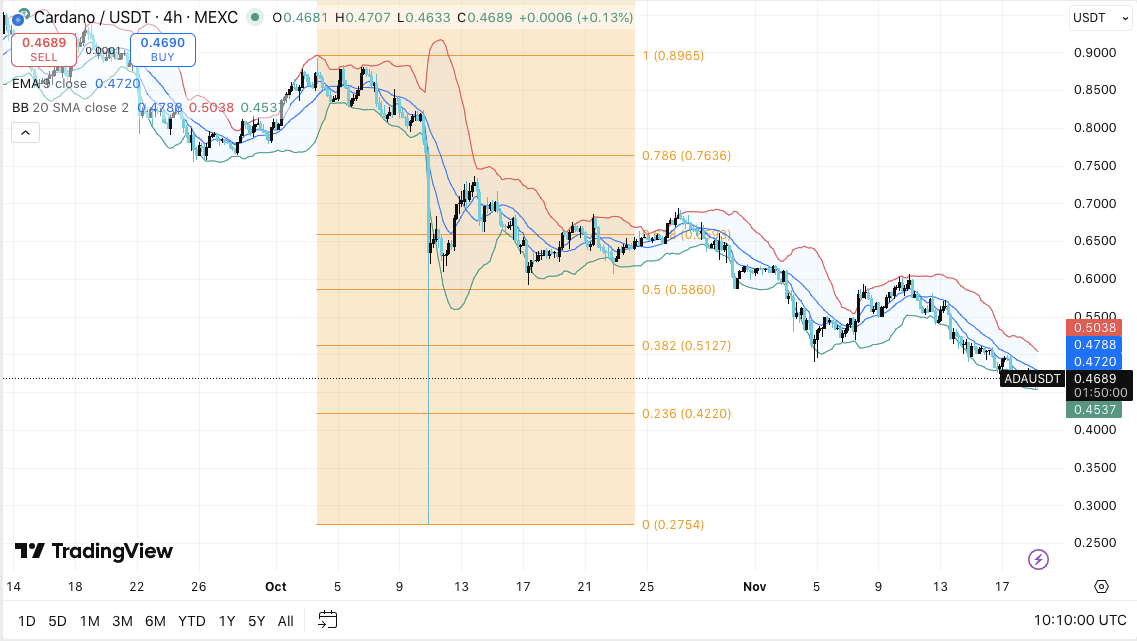Open the Go to date calendar icon

point(328,621)
